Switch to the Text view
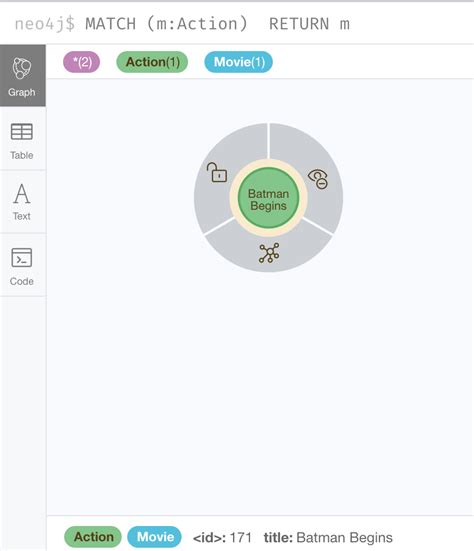The image size is (474, 551). [x=22, y=202]
